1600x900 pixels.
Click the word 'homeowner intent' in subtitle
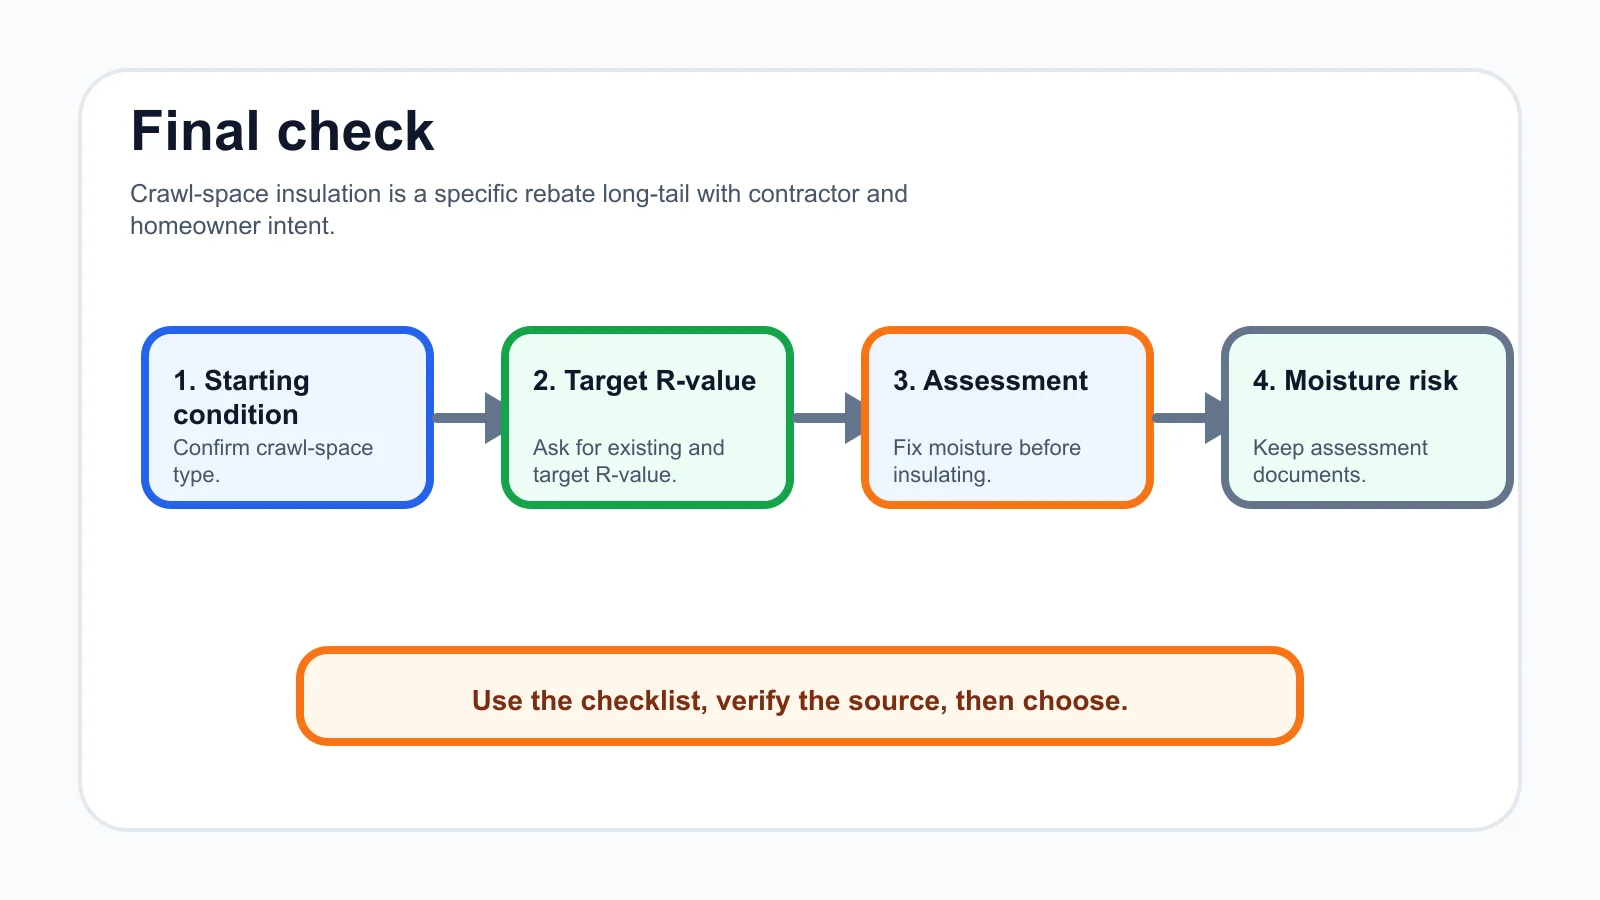pyautogui.click(x=232, y=226)
